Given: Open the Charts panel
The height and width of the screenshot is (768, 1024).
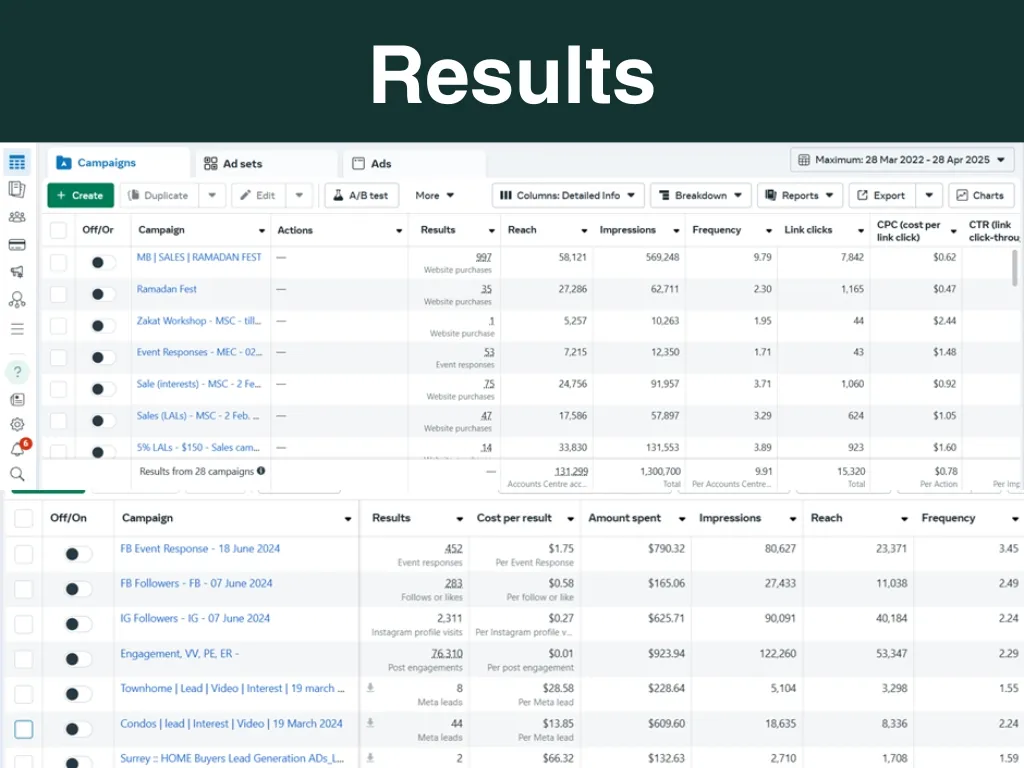Looking at the screenshot, I should tap(981, 195).
